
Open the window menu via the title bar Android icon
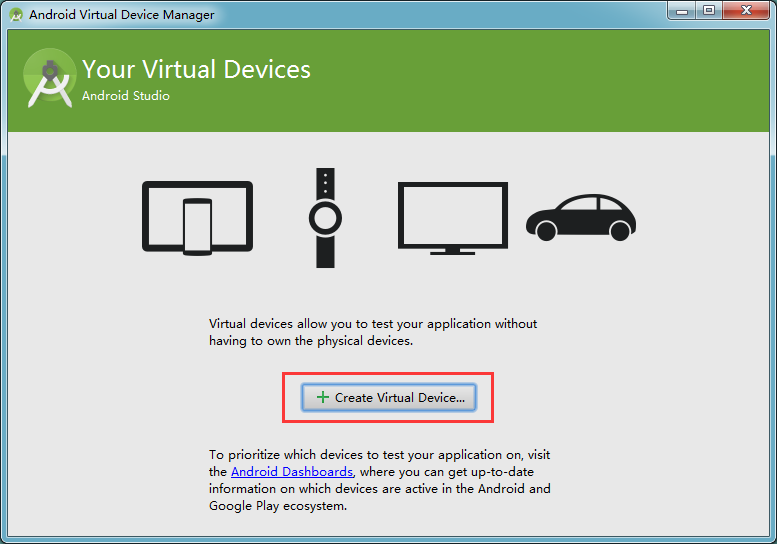click(15, 15)
